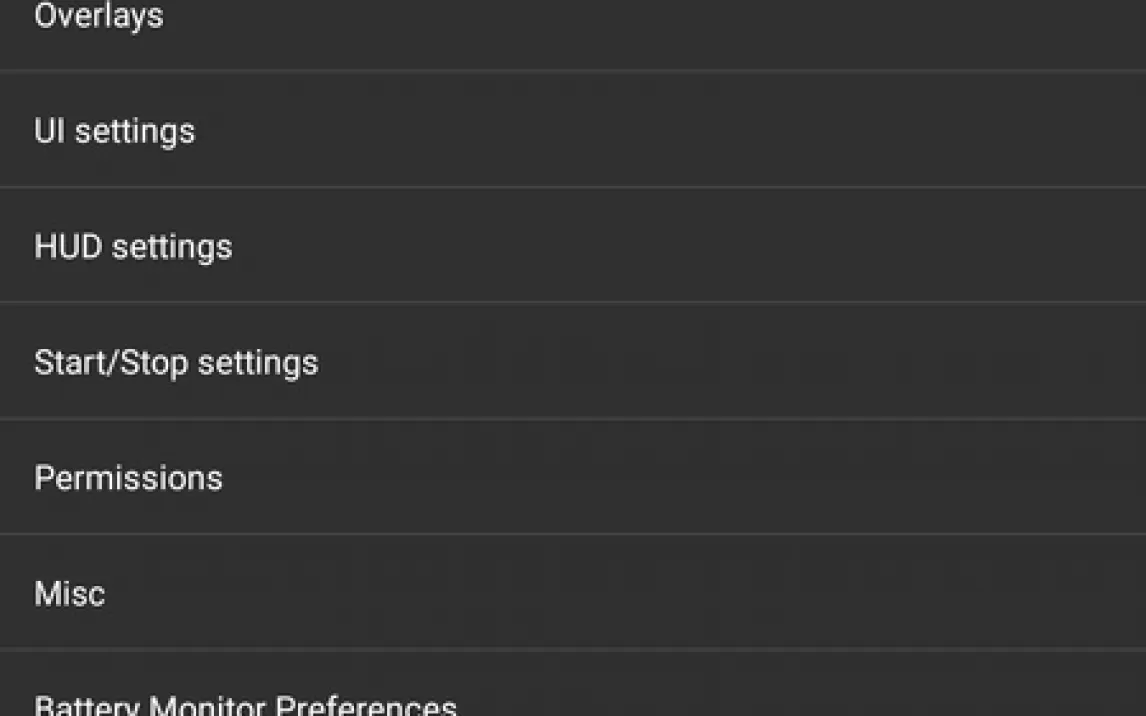Open the Overlays settings entry
Screen dimensions: 1146x716
tap(572, 20)
